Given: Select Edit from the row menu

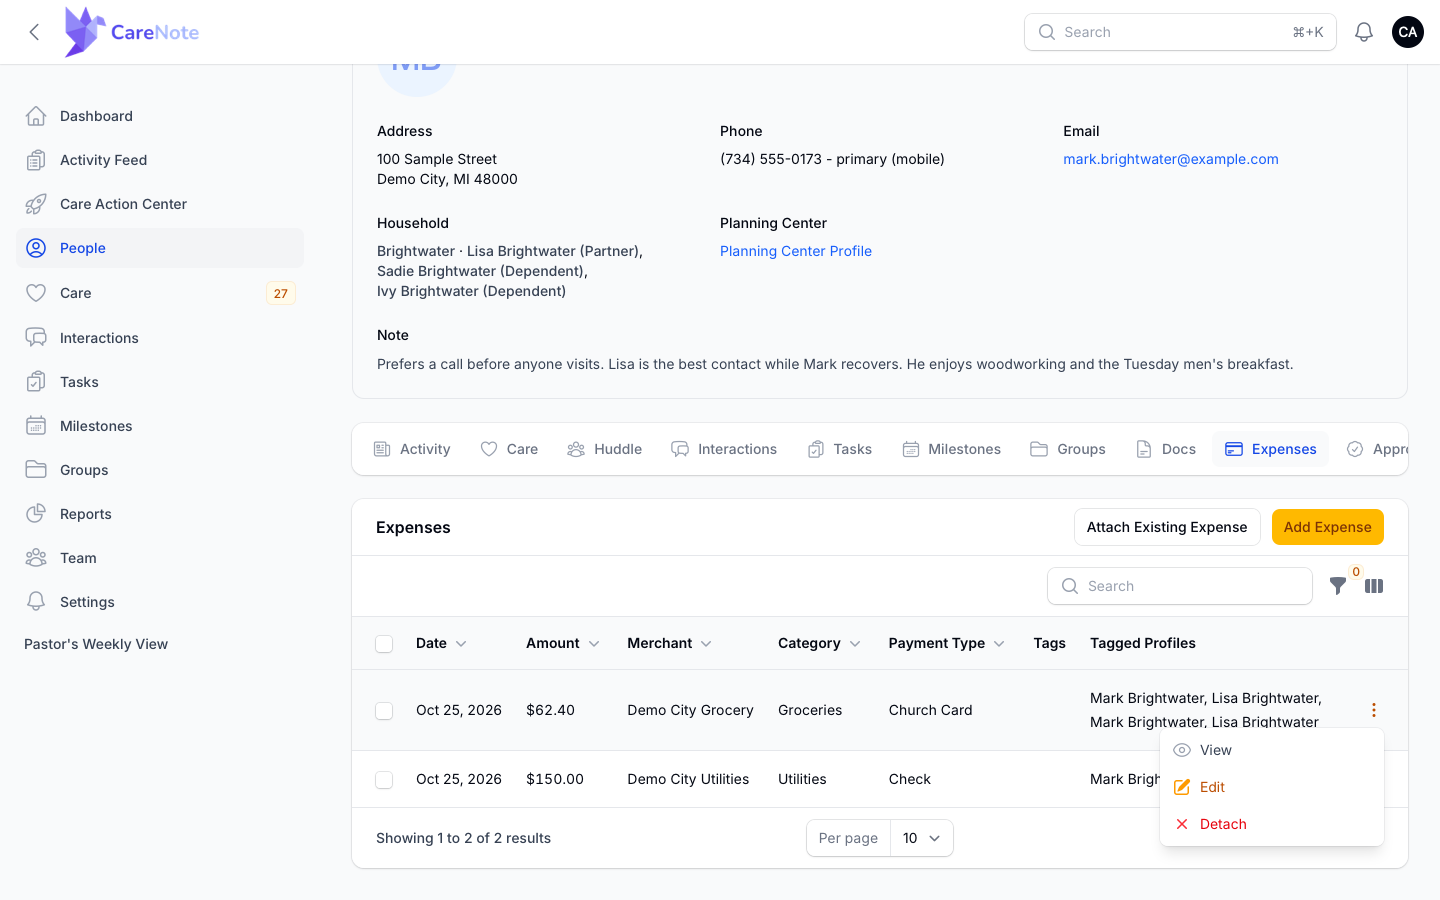Looking at the screenshot, I should pyautogui.click(x=1272, y=787).
